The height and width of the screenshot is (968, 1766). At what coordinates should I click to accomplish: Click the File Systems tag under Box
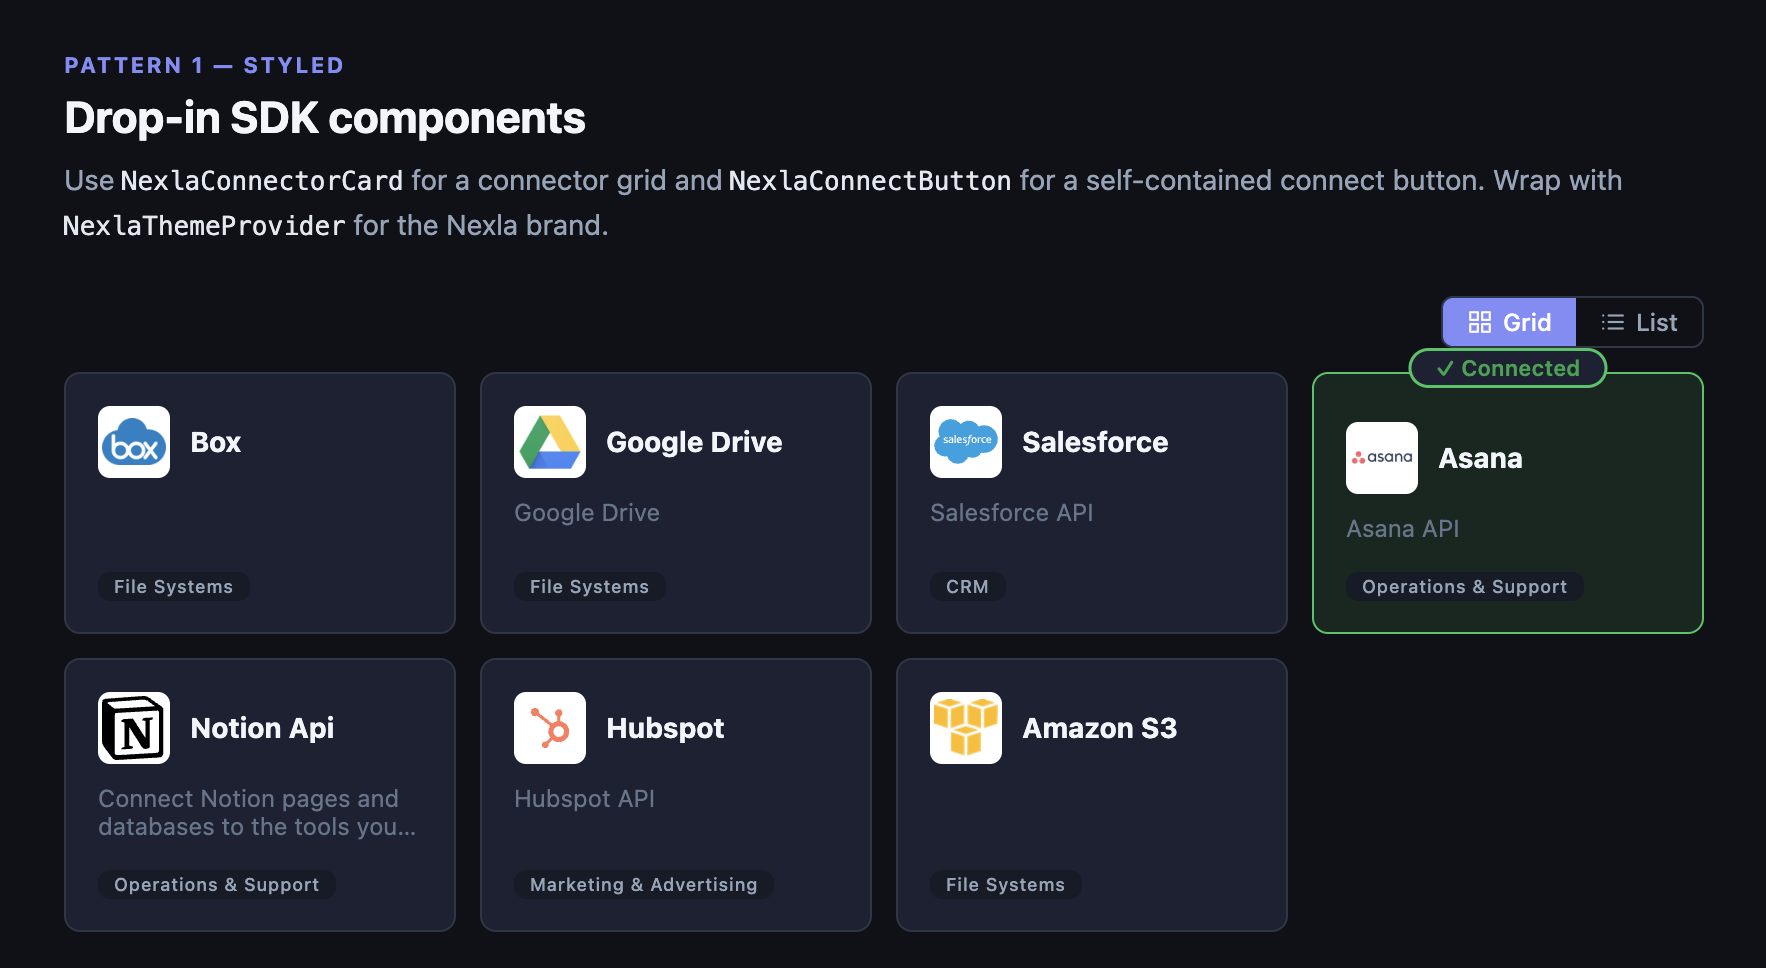174,586
